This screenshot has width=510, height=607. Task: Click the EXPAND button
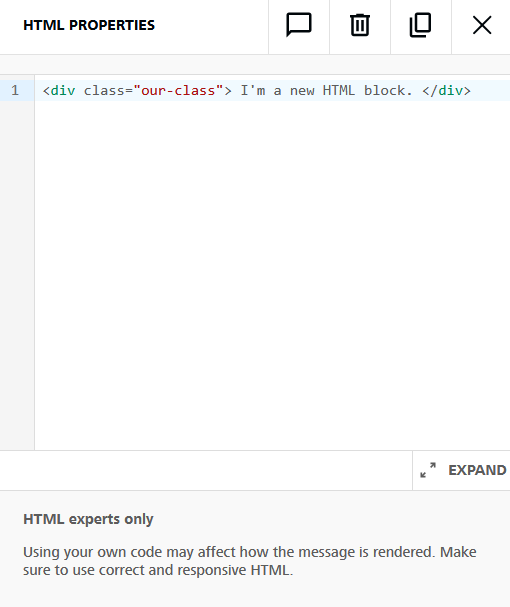coord(461,470)
